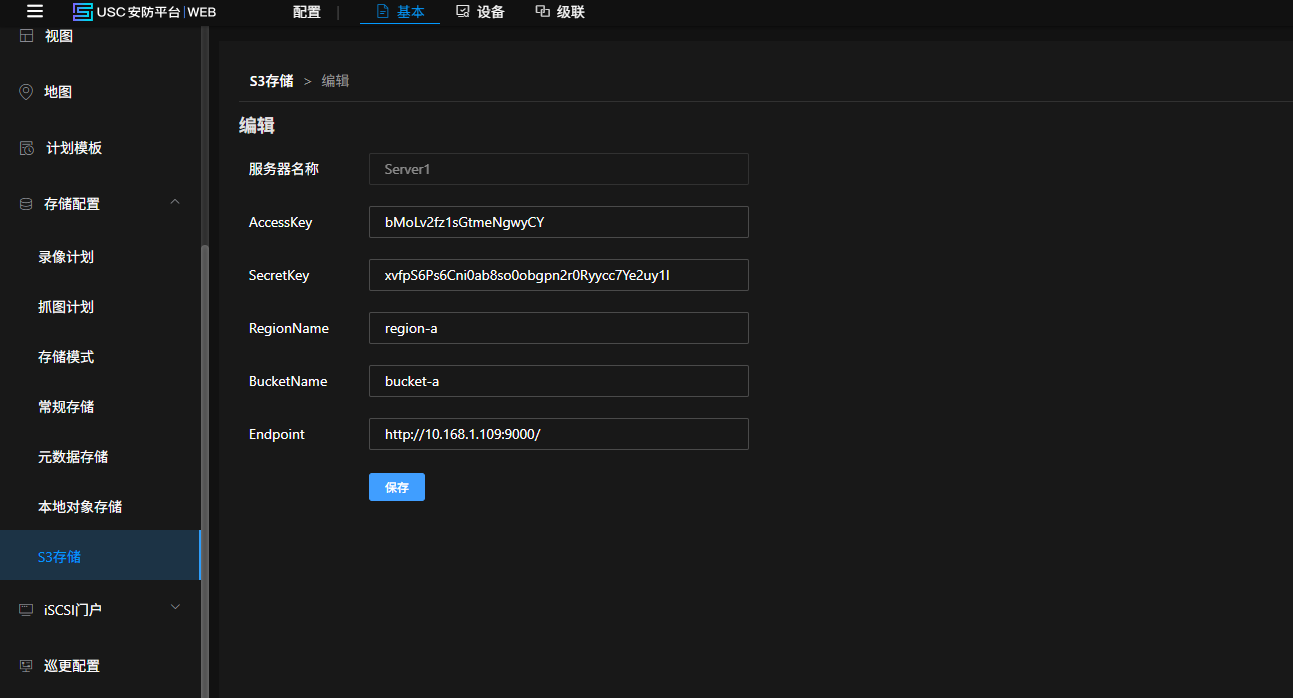Image resolution: width=1293 pixels, height=698 pixels.
Task: Open 录像计划 under storage config
Action: coord(66,257)
